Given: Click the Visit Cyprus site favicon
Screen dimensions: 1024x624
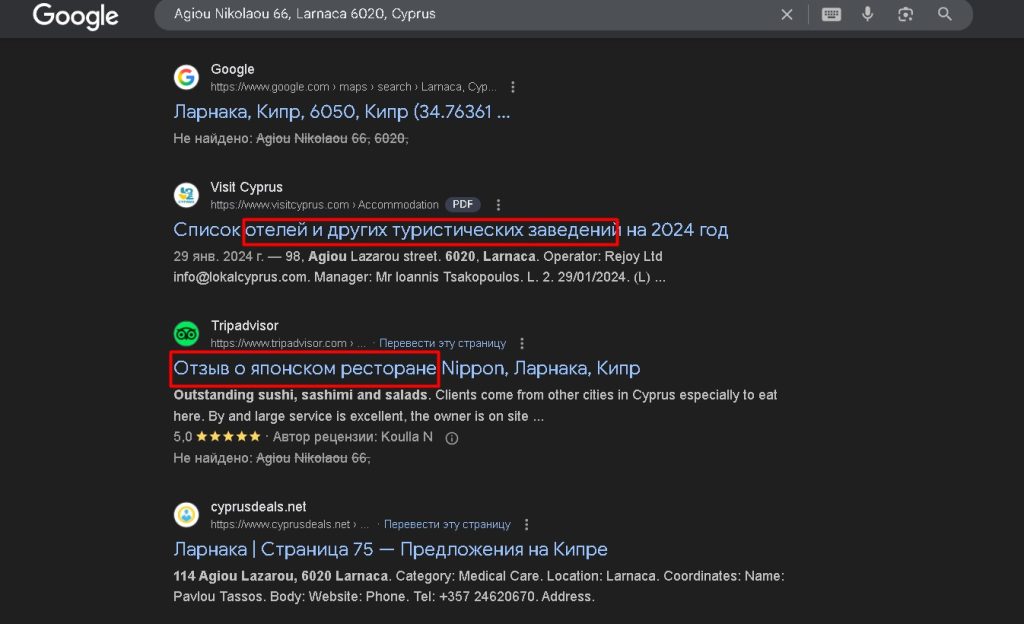Looking at the screenshot, I should 186,194.
